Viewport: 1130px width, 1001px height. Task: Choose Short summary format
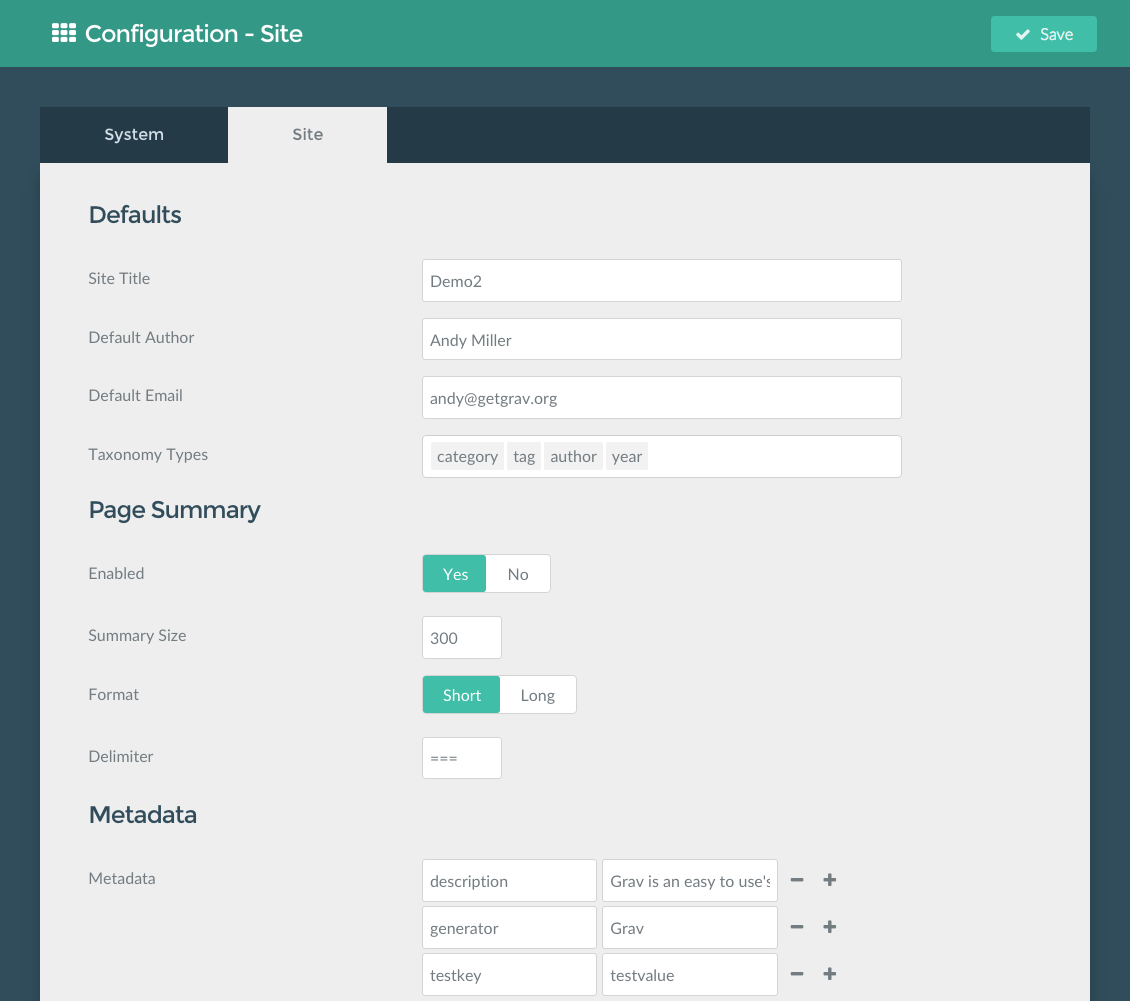coord(461,695)
